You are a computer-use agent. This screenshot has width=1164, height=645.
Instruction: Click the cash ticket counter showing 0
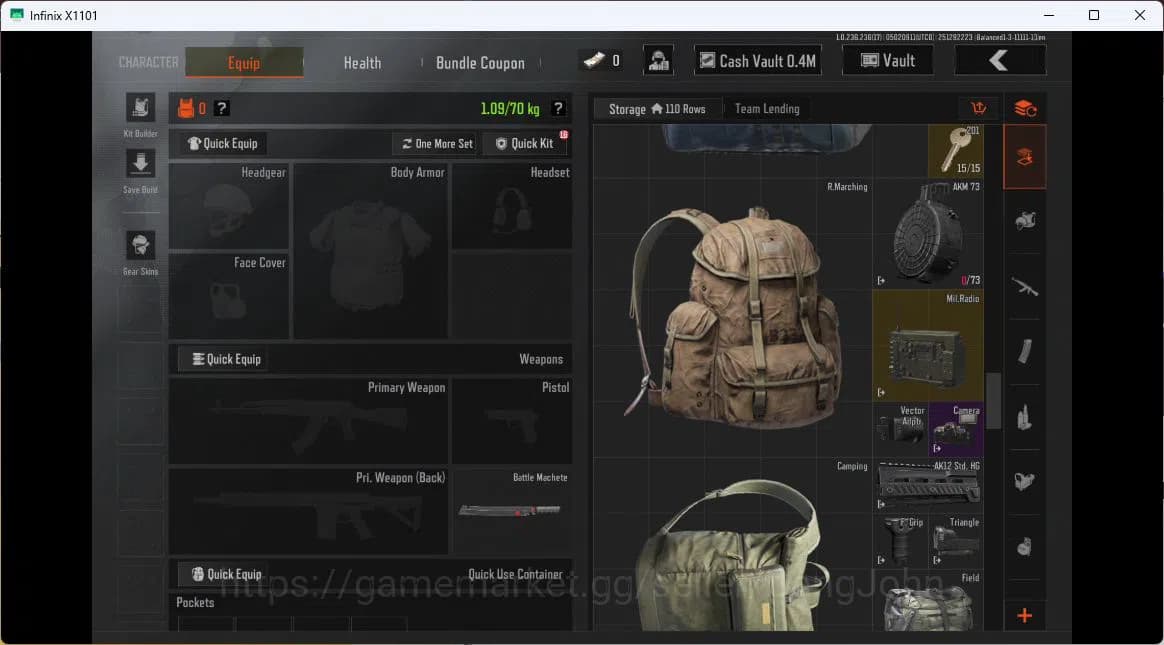pyautogui.click(x=602, y=61)
